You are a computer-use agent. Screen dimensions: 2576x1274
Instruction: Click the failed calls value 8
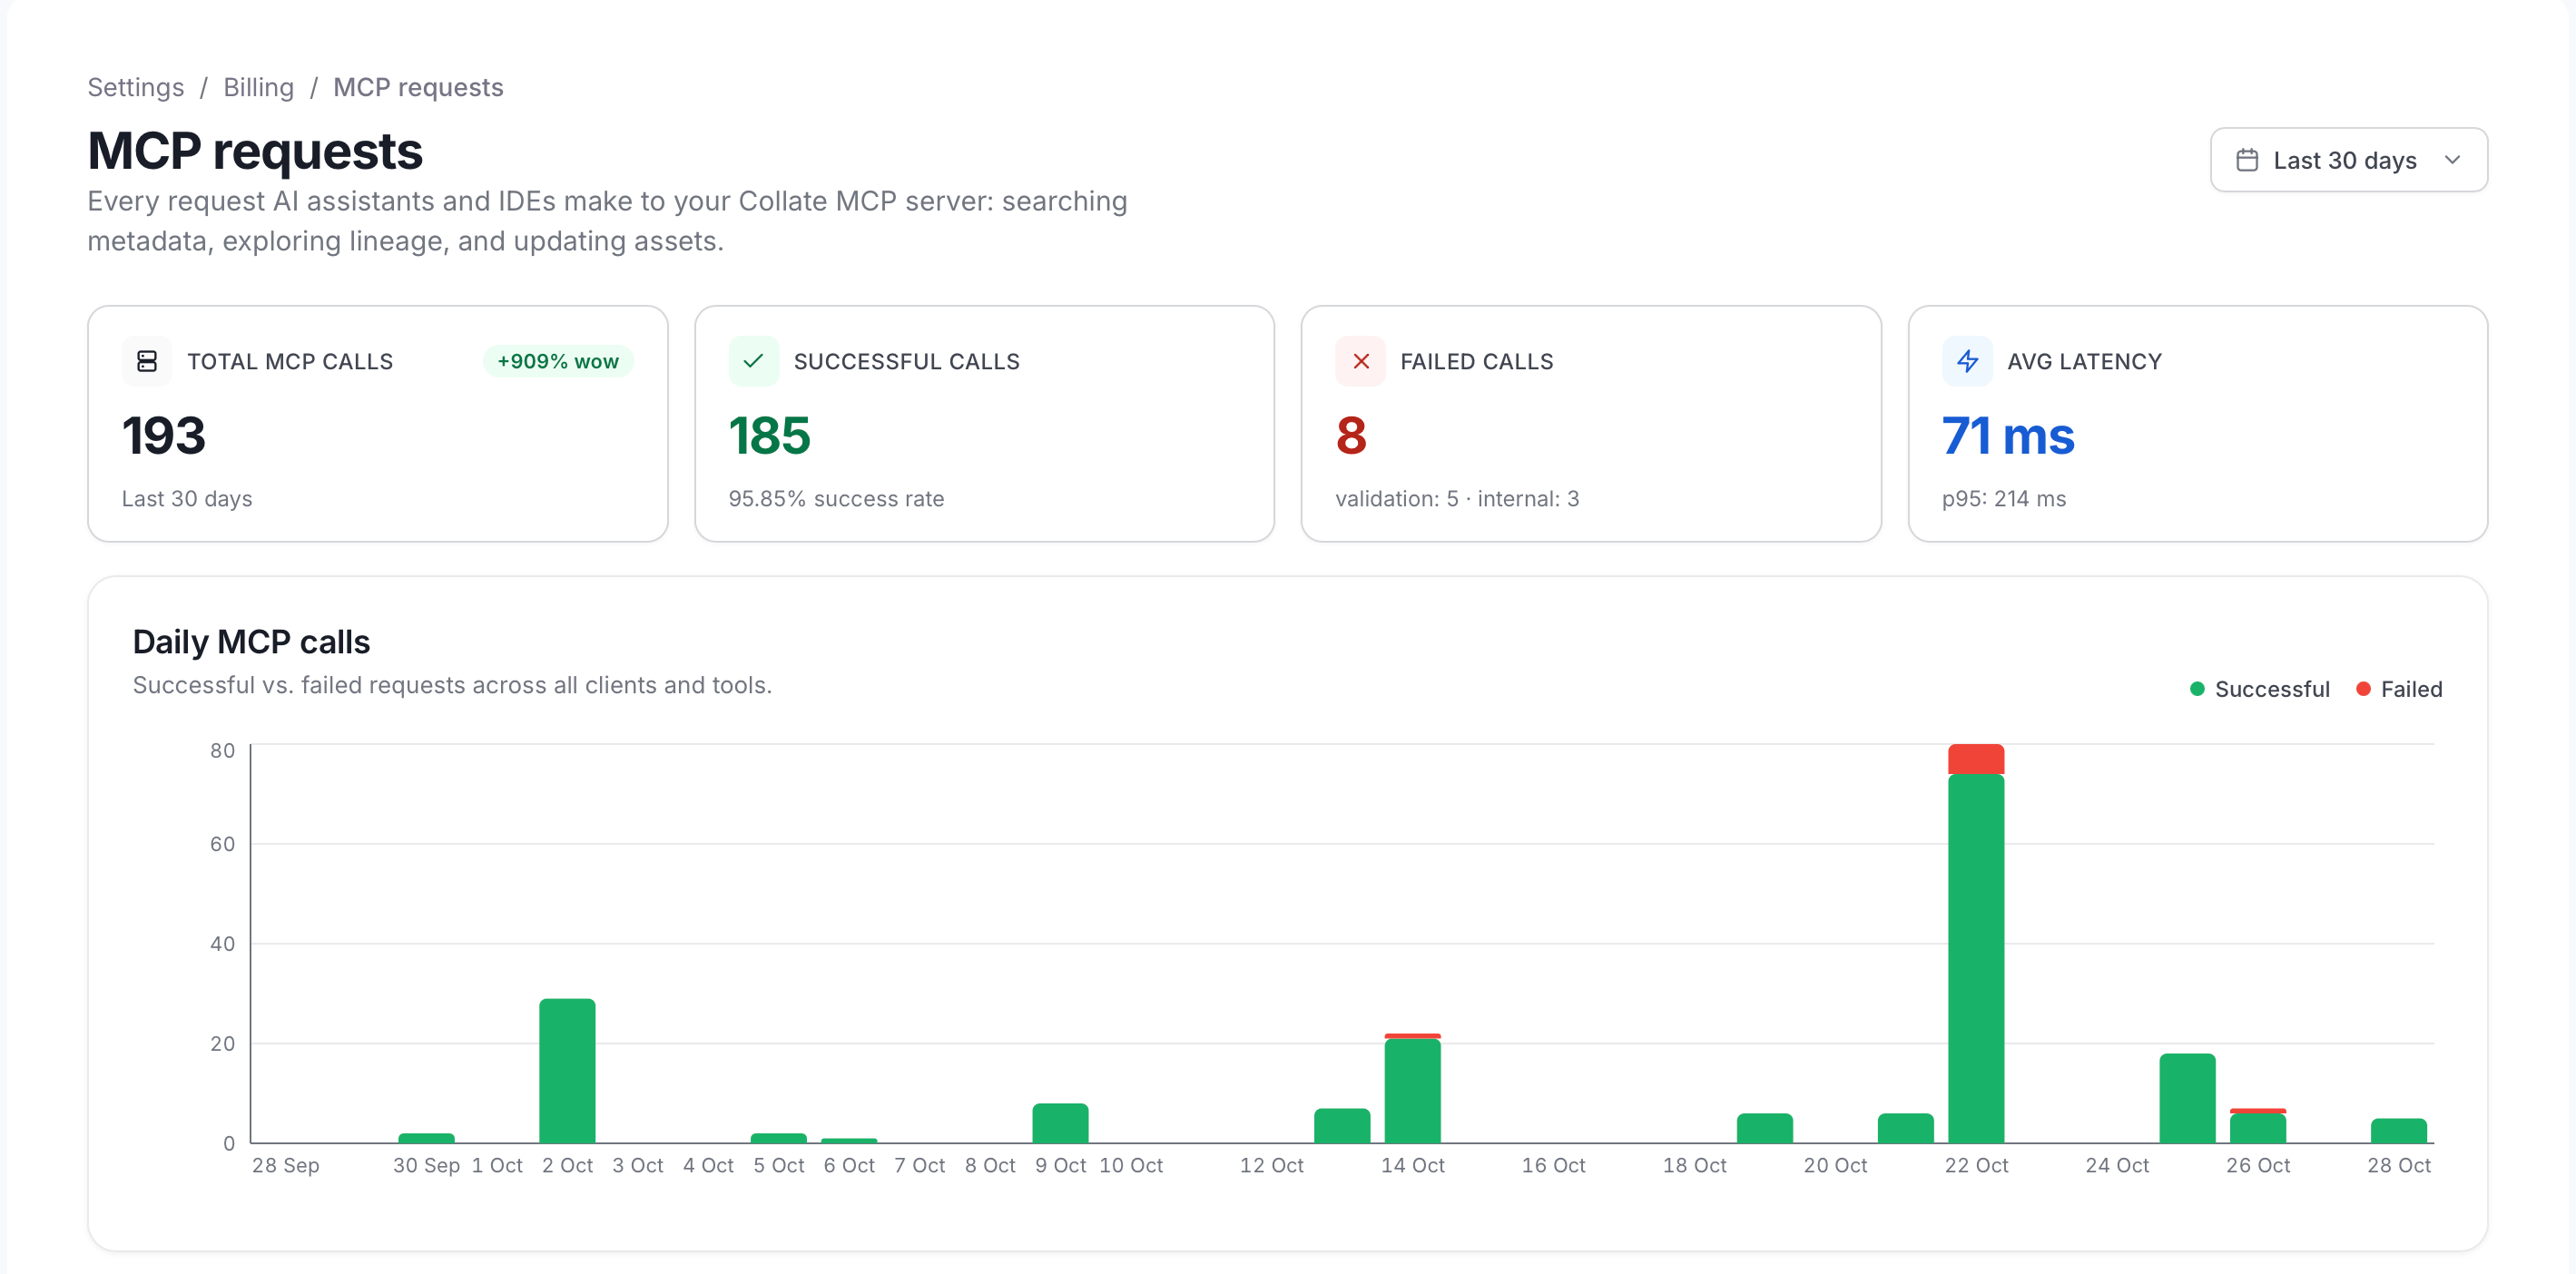pyautogui.click(x=1351, y=436)
